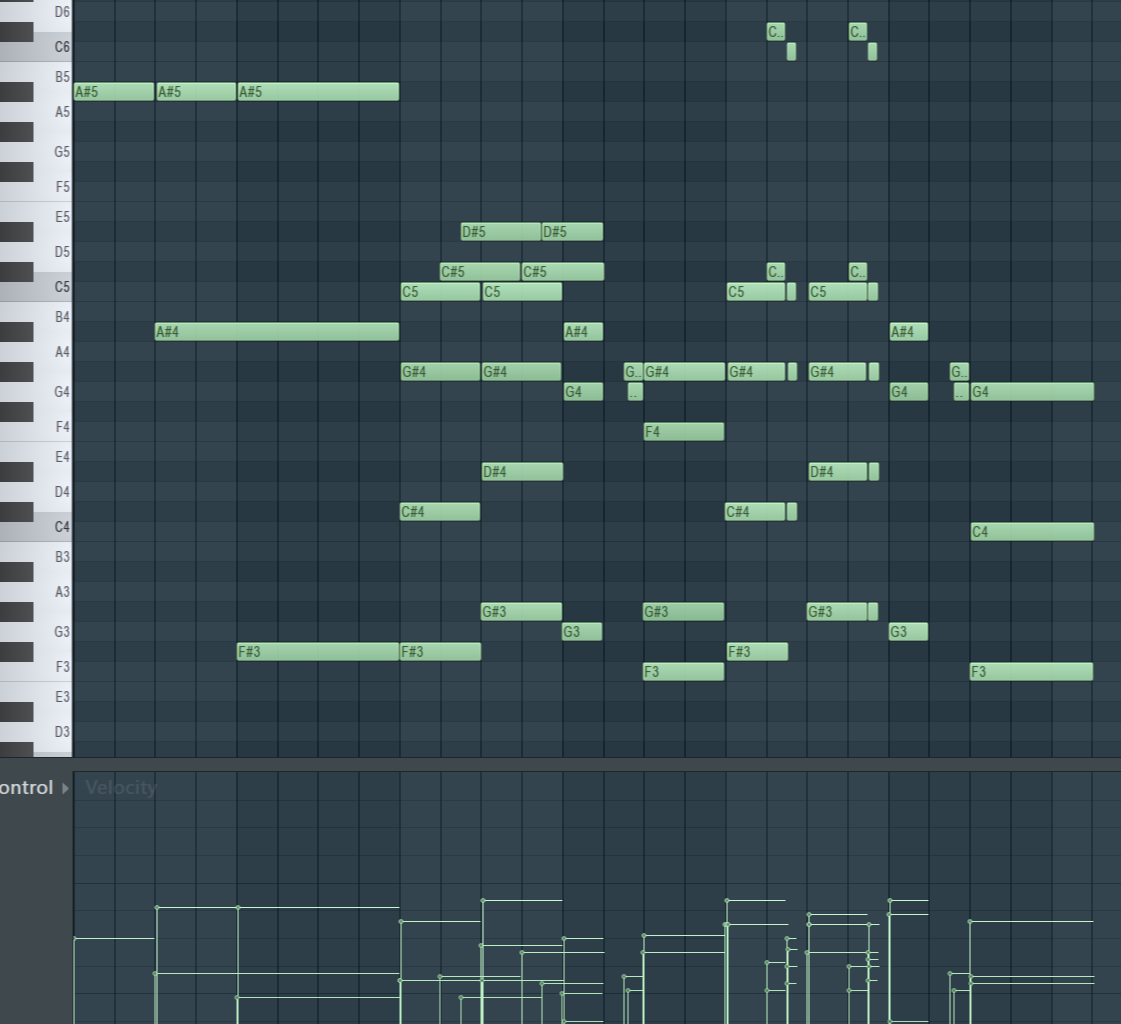Select the first A#5 note
The width and height of the screenshot is (1121, 1024).
click(x=114, y=92)
